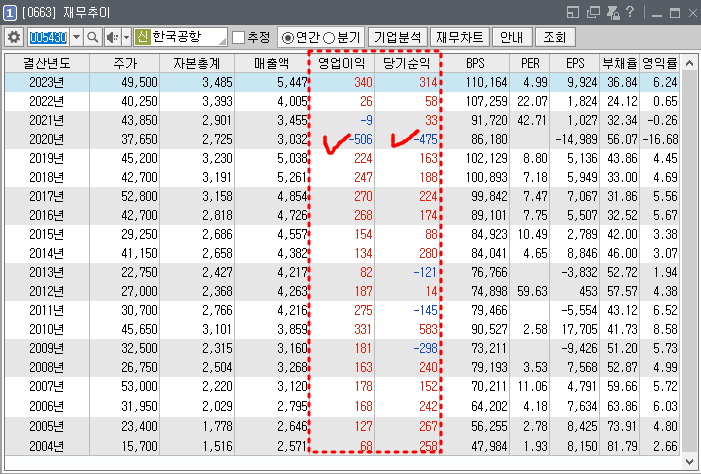The height and width of the screenshot is (474, 701).
Task: Click the scroll up arrow of table
Action: 689,63
